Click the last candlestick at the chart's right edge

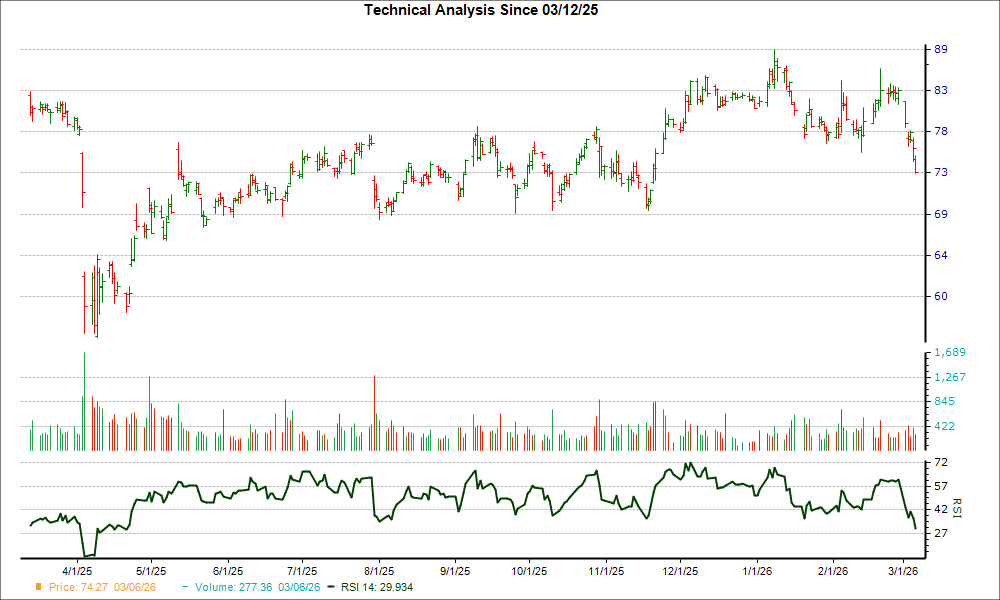(916, 165)
